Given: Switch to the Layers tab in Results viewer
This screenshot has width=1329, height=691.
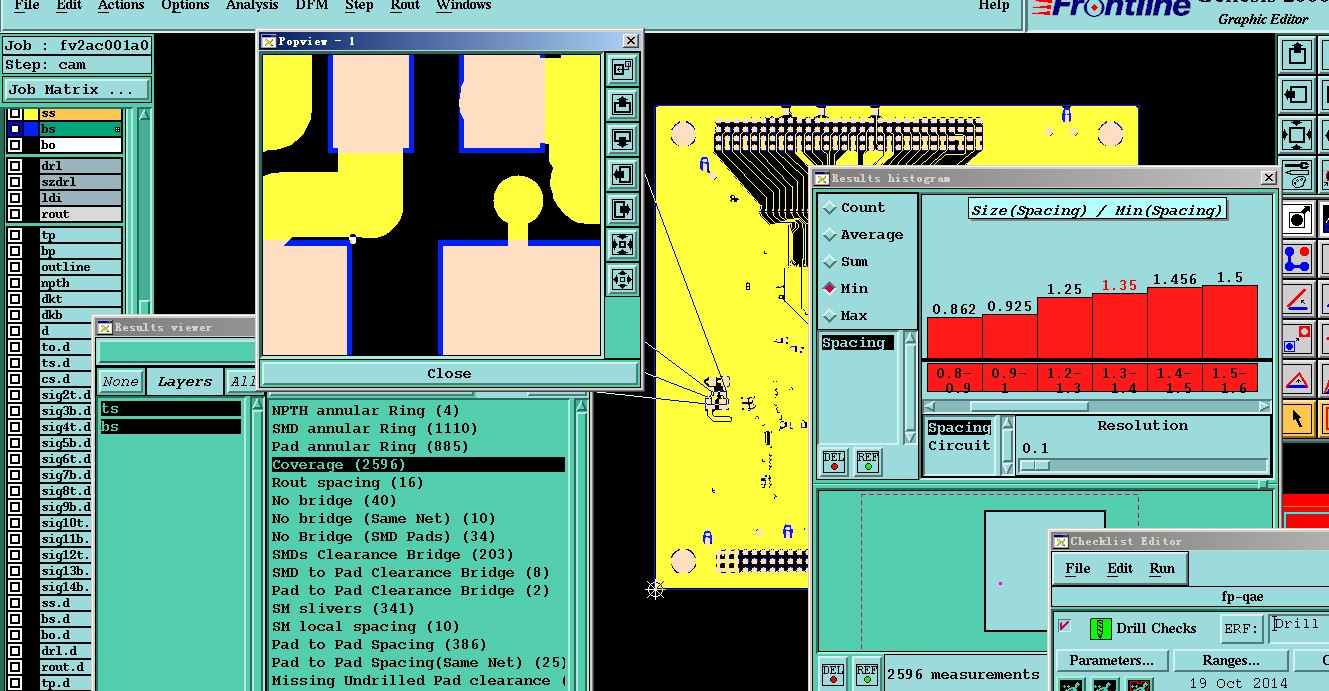Looking at the screenshot, I should 185,381.
